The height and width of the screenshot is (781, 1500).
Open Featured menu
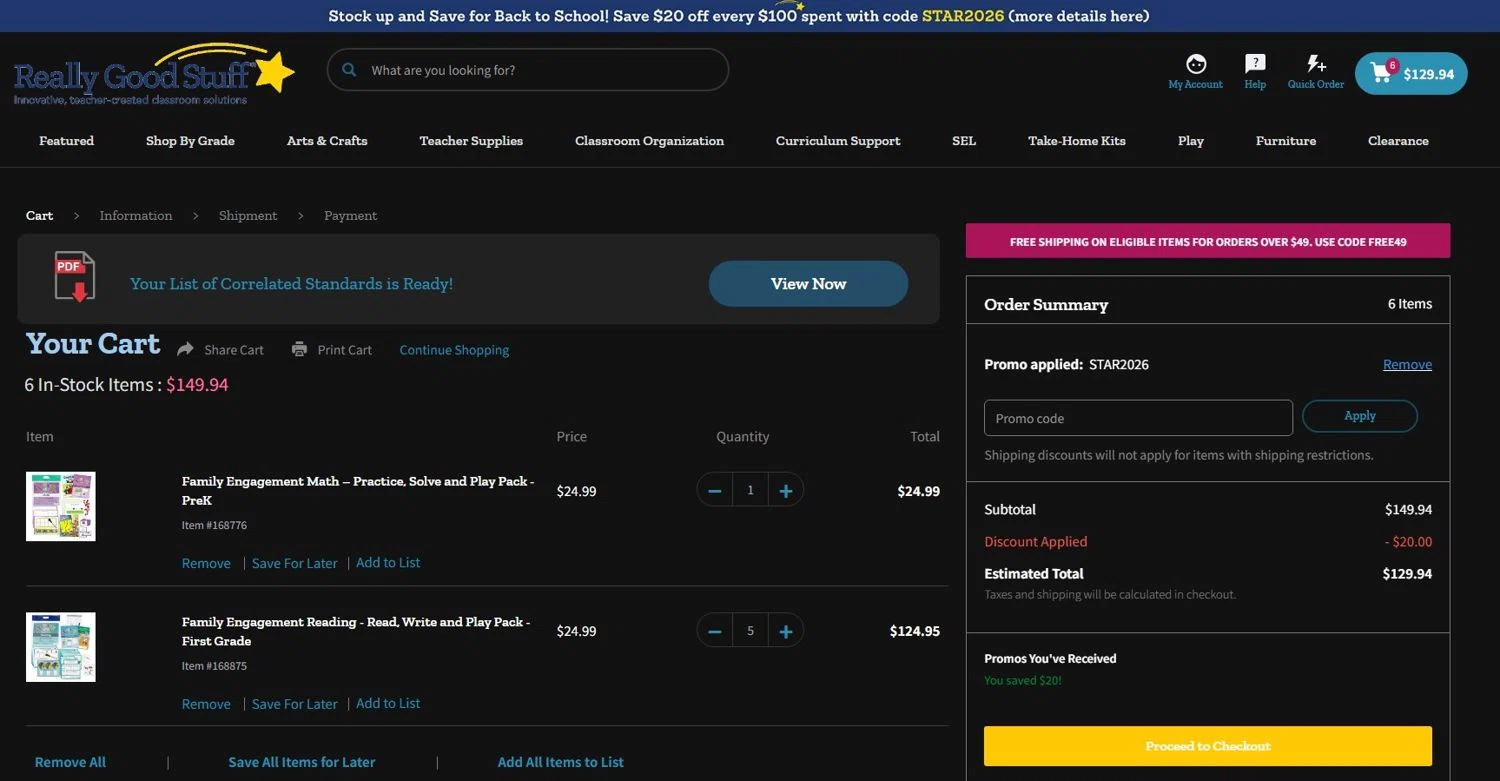pos(67,141)
